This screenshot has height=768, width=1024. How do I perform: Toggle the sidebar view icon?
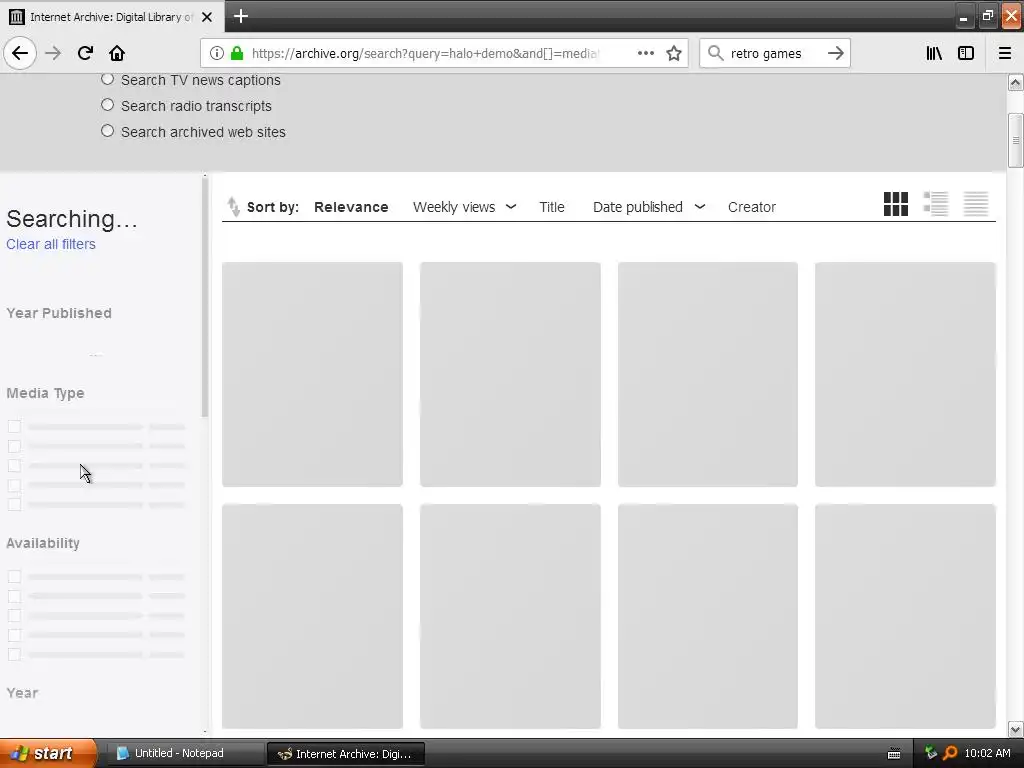966,54
